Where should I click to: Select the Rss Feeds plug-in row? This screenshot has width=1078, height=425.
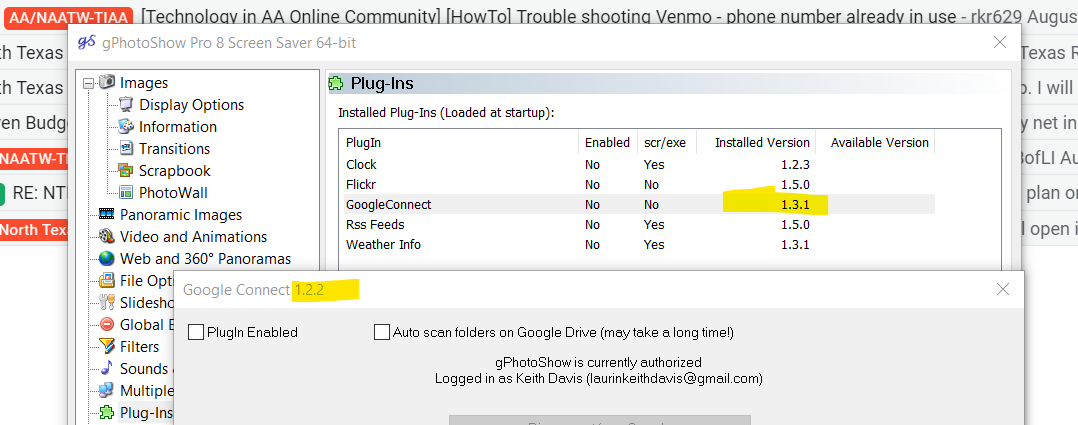click(x=637, y=224)
